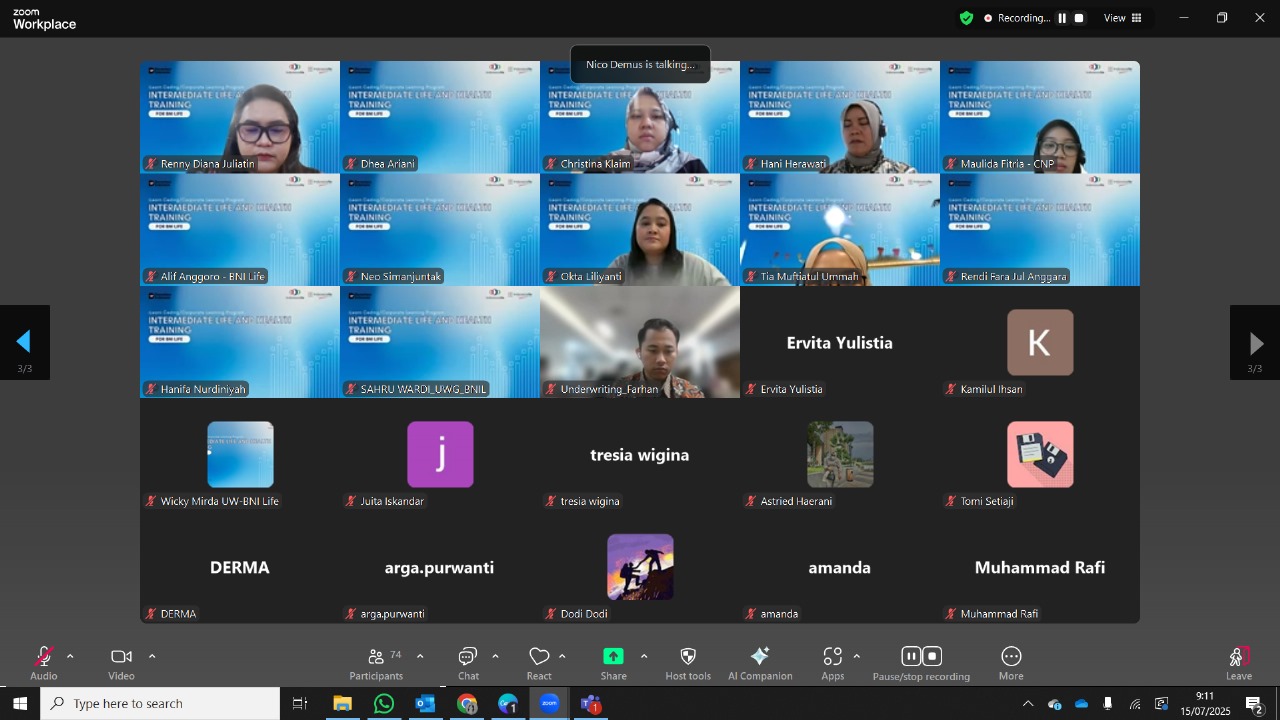Viewport: 1280px width, 720px height.
Task: Select Underwriting_Farhan's video tile
Action: coord(640,342)
